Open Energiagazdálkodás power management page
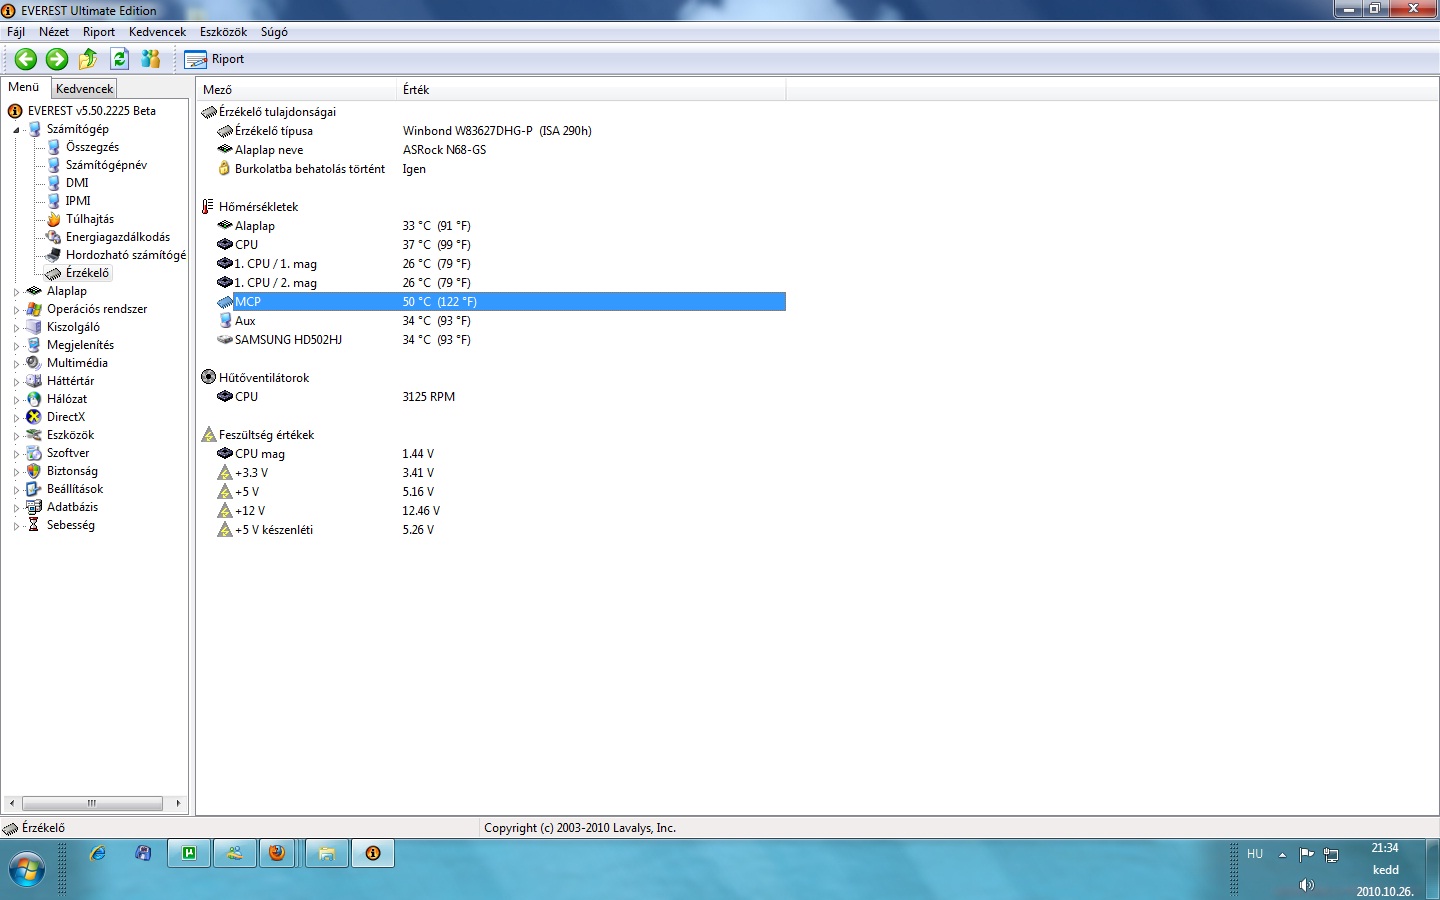The image size is (1440, 900). (118, 237)
